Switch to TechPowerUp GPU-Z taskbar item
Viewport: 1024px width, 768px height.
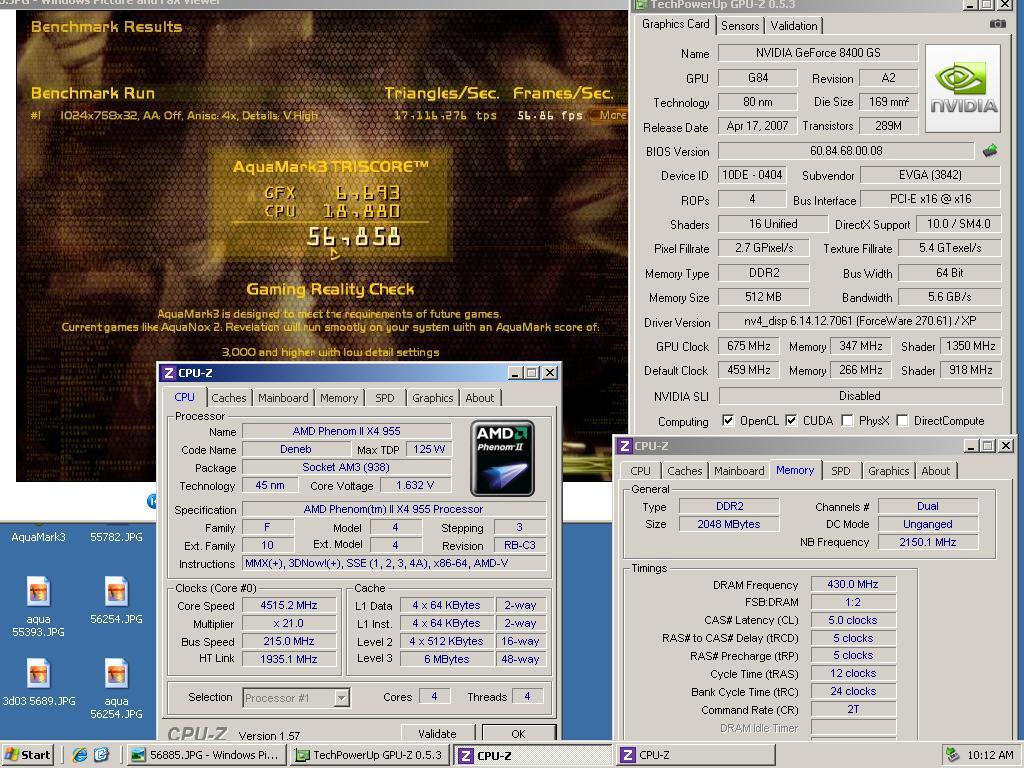[x=370, y=755]
